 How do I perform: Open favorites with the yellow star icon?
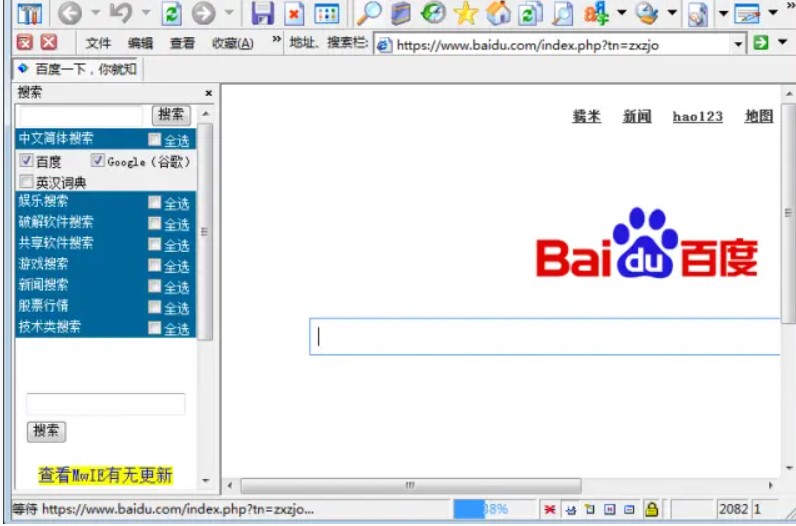coord(466,13)
